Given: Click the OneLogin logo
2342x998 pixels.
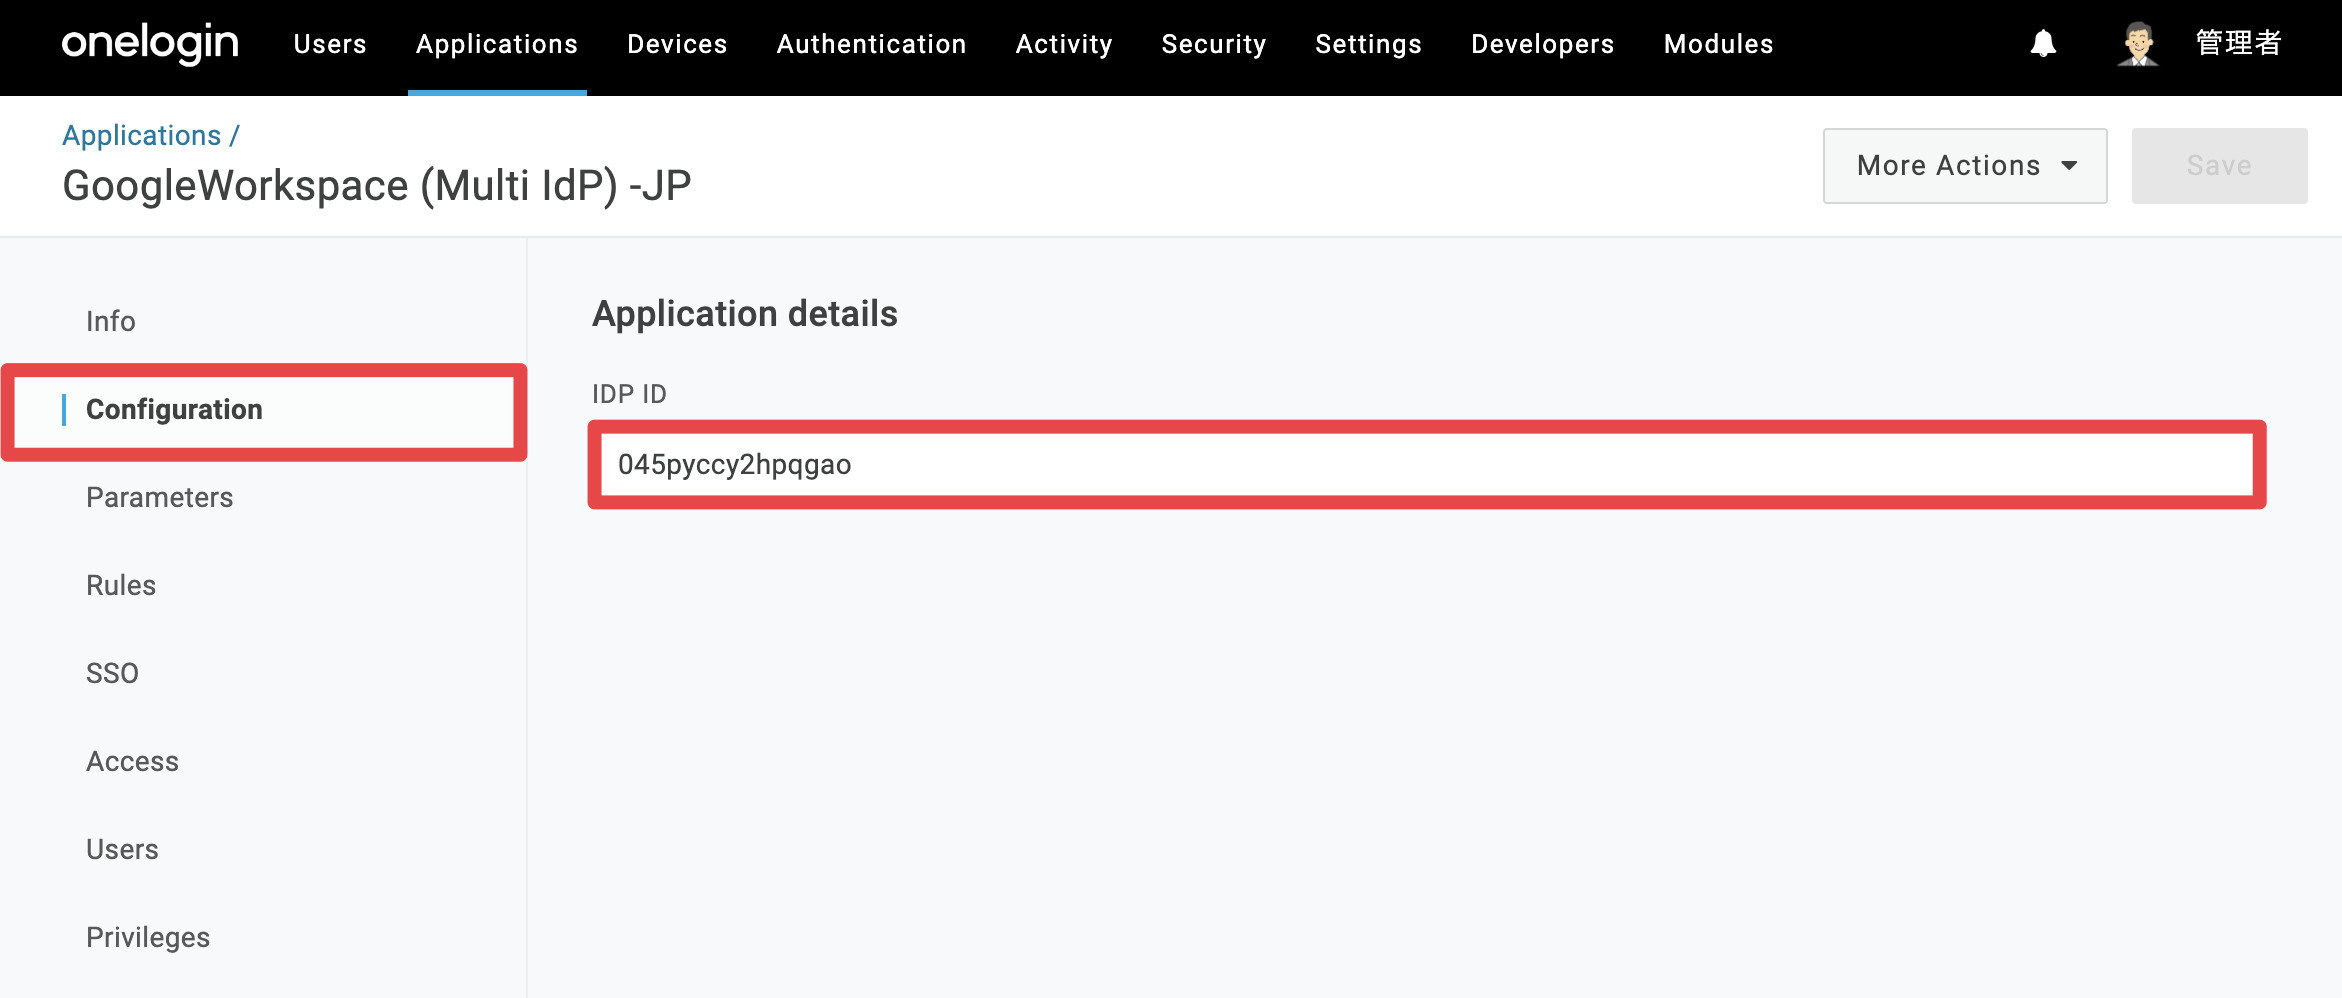Looking at the screenshot, I should pyautogui.click(x=150, y=44).
